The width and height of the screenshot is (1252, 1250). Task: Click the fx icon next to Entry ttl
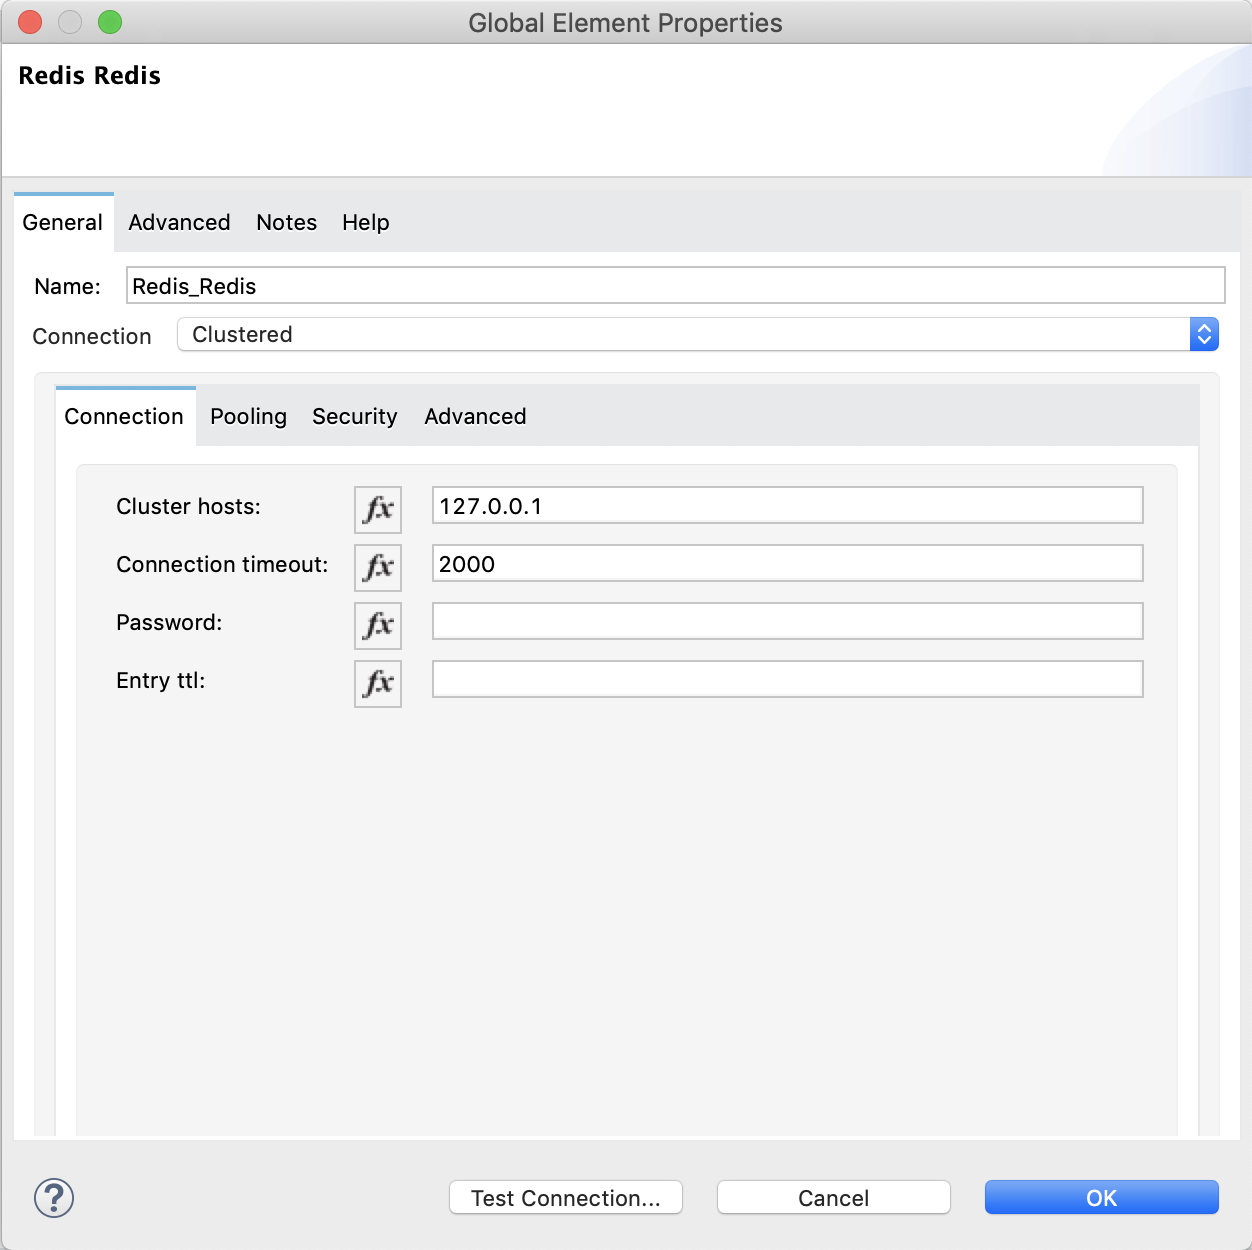pos(377,684)
